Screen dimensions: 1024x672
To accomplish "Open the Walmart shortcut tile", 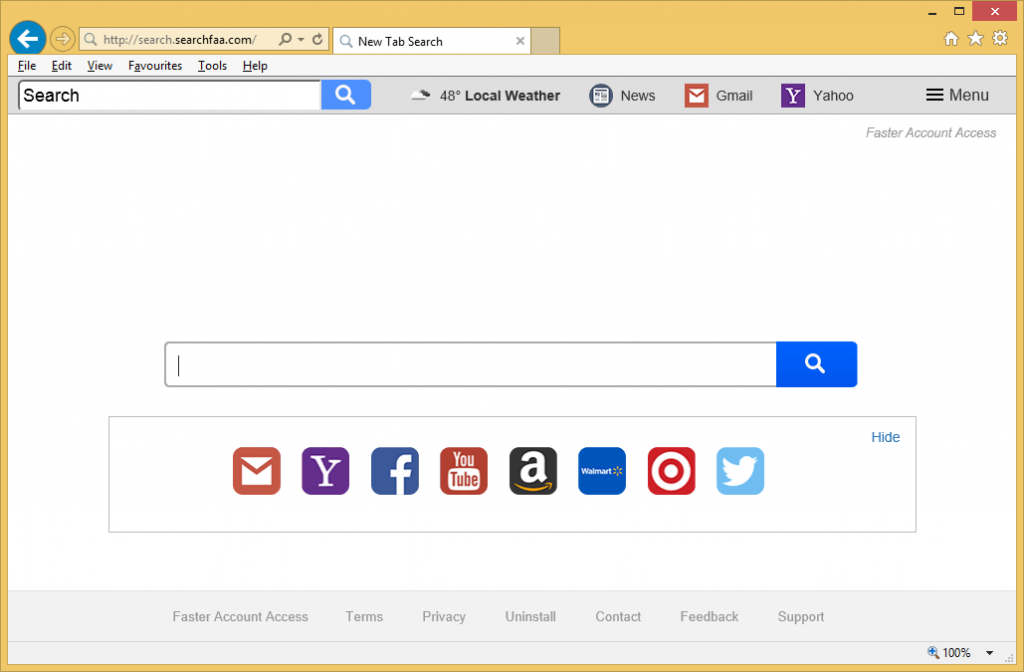I will click(601, 471).
